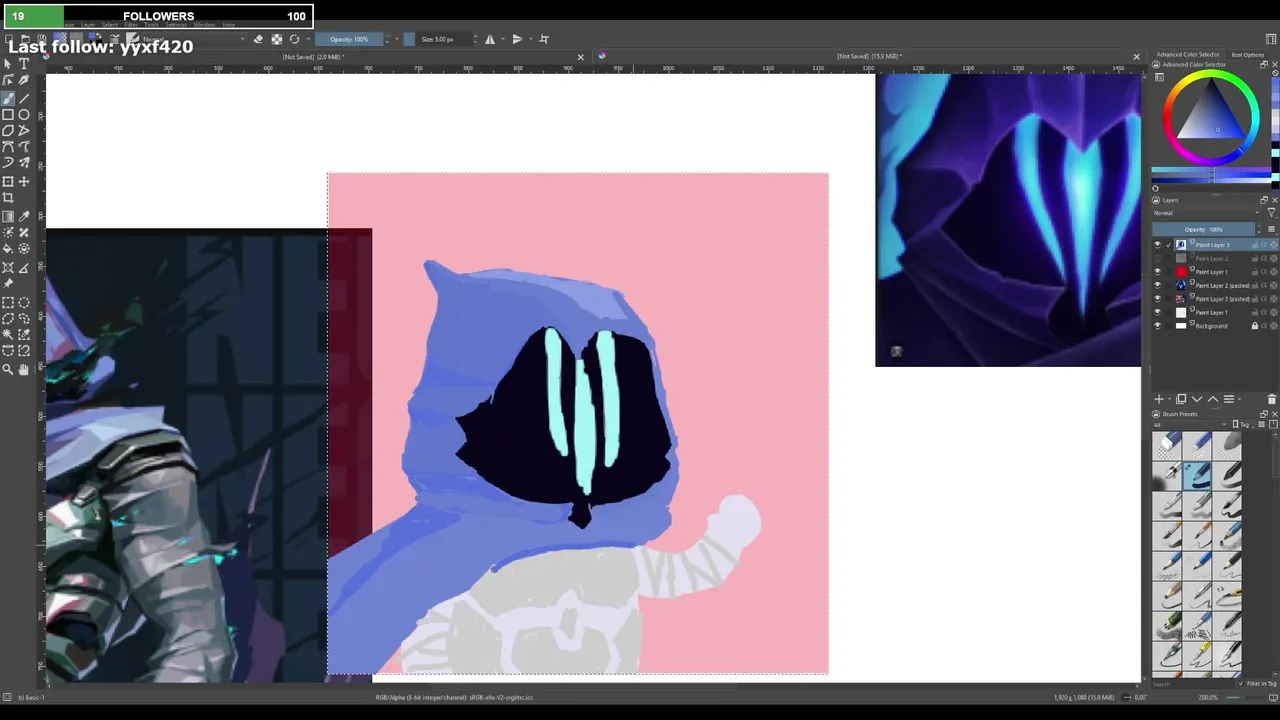Hide Paint Layer 3 visibility eye

tap(1158, 245)
